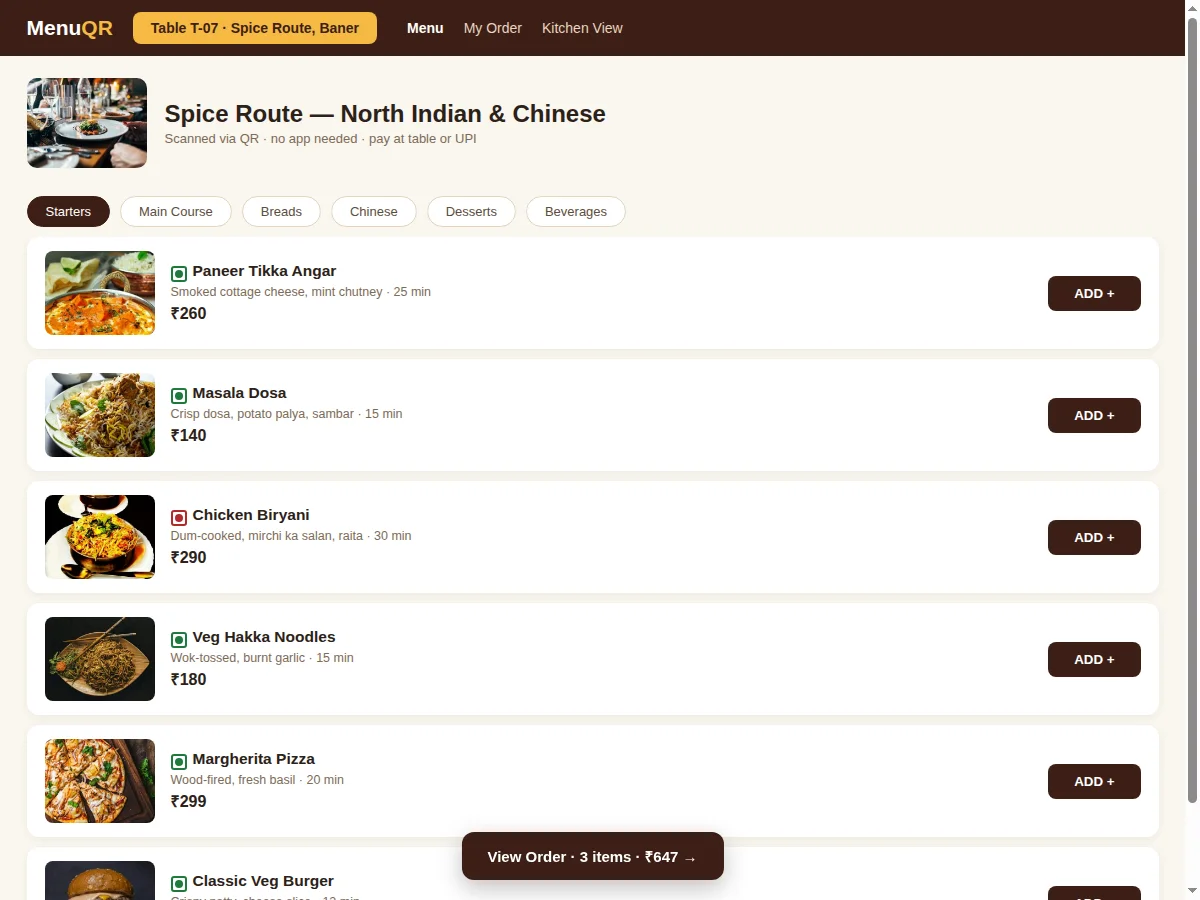Click the Veg Hakka Noodles title
This screenshot has width=1200, height=900.
[x=264, y=637]
